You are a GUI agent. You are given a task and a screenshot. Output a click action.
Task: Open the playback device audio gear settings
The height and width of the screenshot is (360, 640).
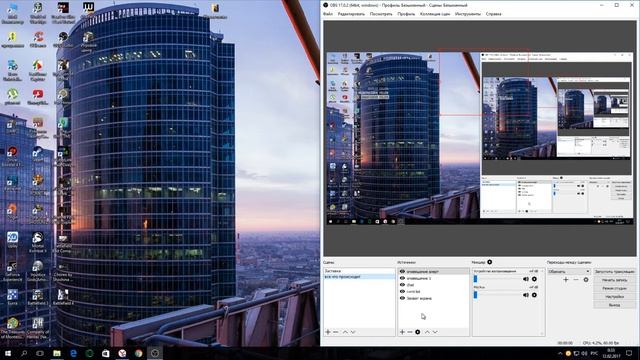coord(534,279)
